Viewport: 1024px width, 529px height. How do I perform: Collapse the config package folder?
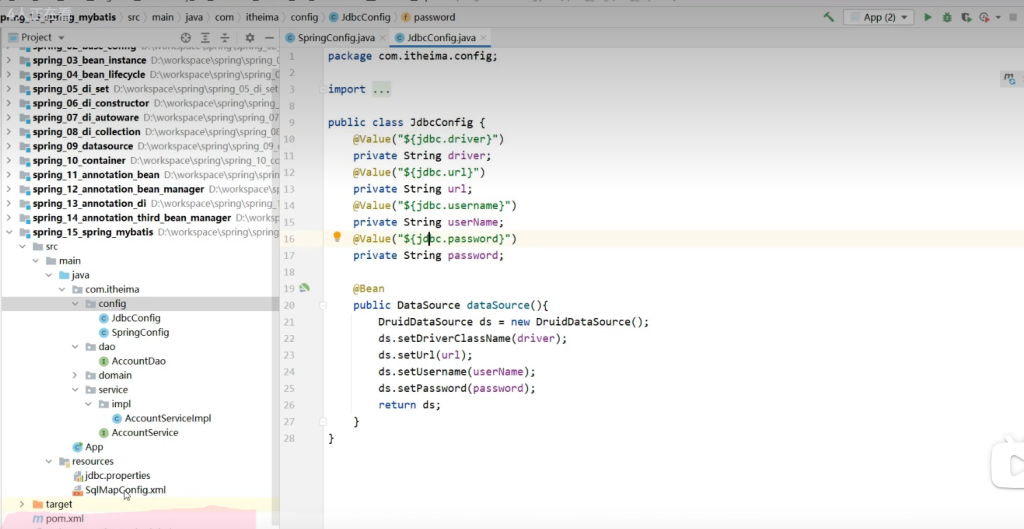click(75, 304)
